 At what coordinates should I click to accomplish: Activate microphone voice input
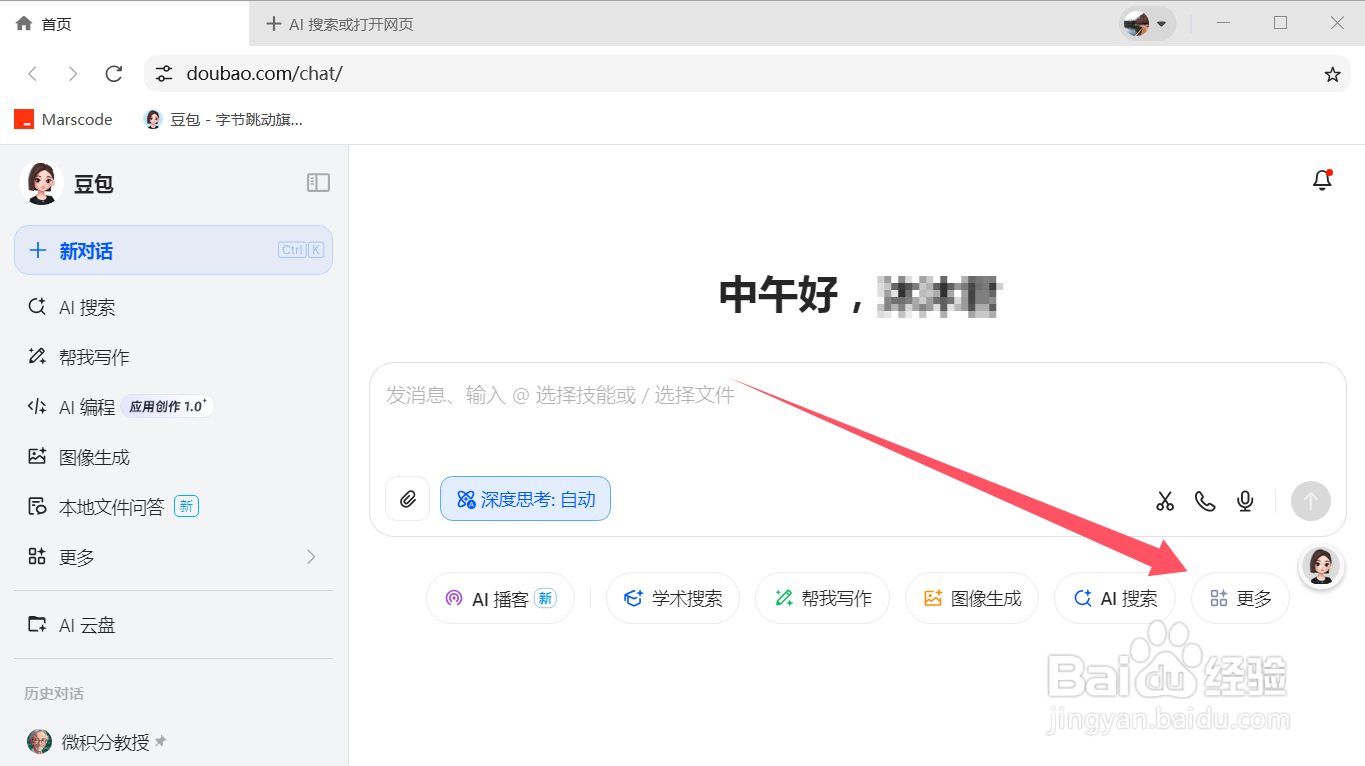(1245, 501)
